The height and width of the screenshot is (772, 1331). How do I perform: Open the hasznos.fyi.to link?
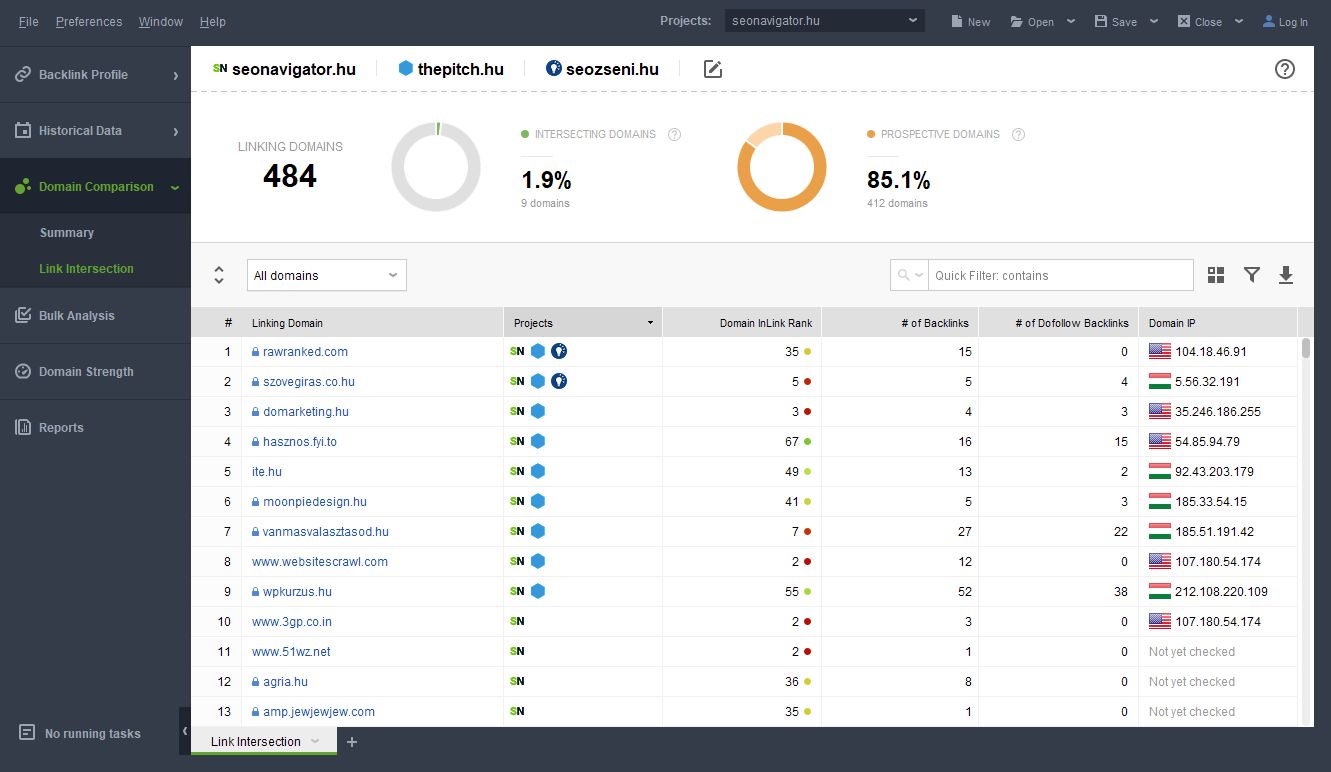point(300,441)
